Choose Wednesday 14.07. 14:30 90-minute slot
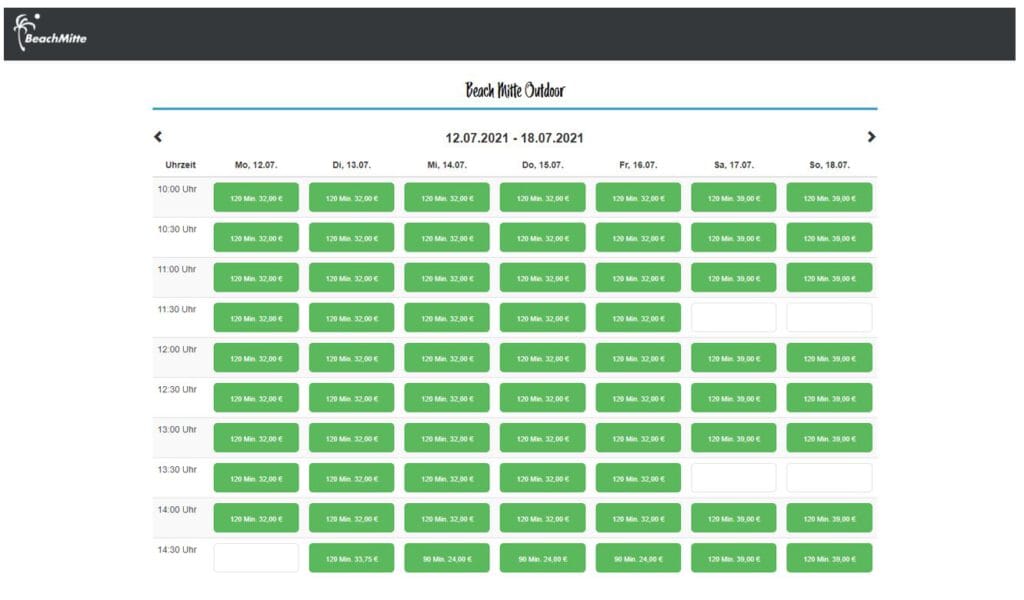The height and width of the screenshot is (600, 1024). [x=447, y=558]
